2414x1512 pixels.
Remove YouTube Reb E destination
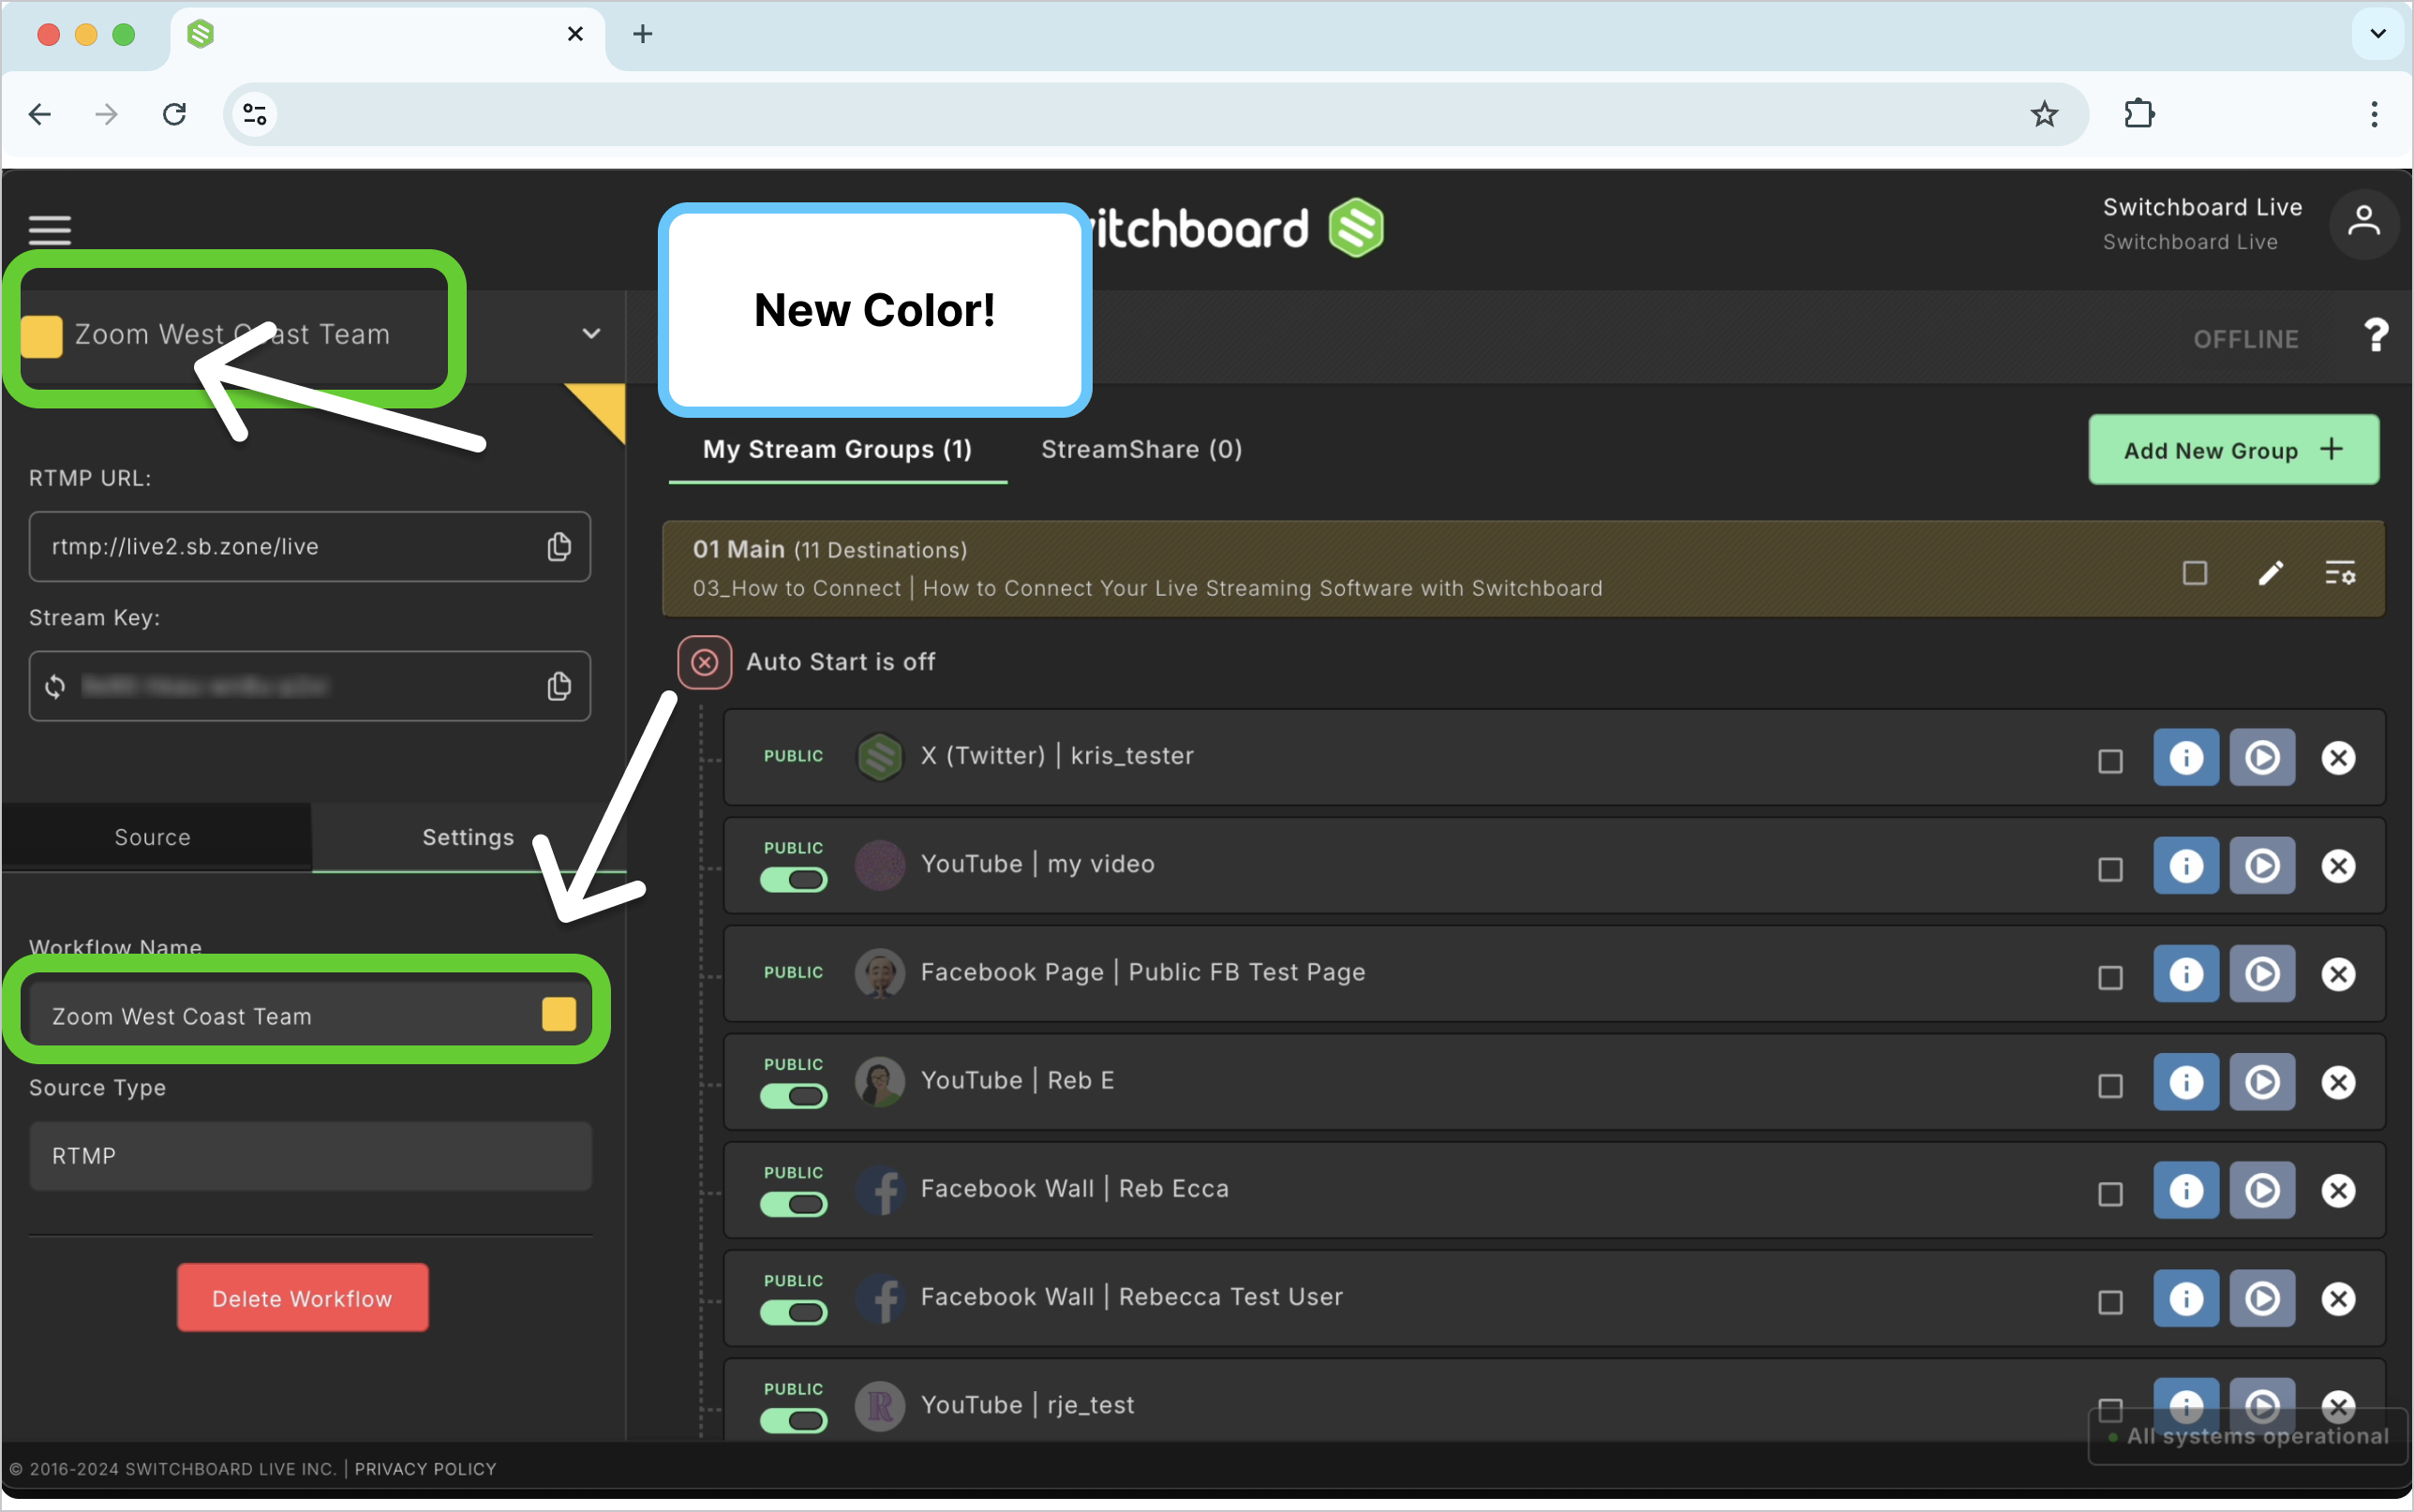(x=2338, y=1082)
